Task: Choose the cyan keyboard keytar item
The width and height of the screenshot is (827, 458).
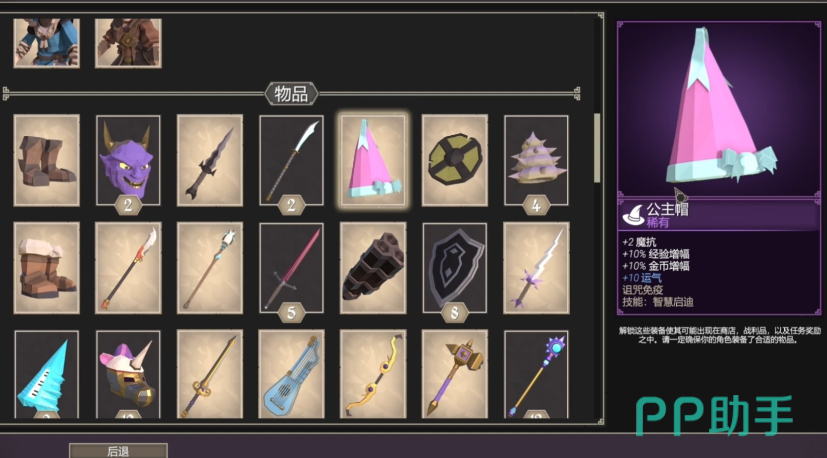Action: click(x=46, y=374)
